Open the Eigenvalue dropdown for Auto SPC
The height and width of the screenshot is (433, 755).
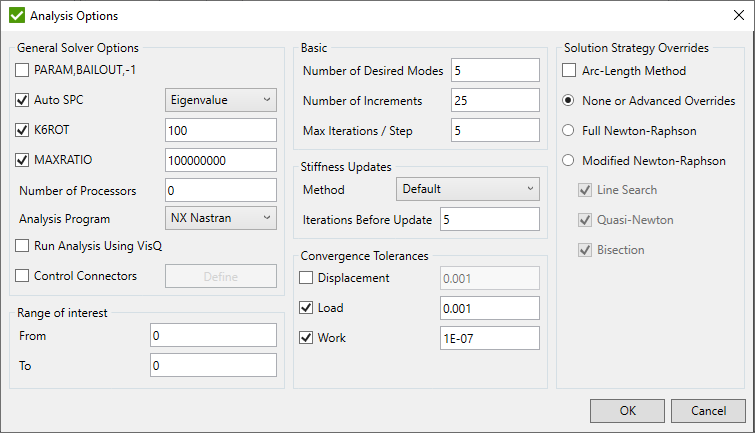pos(220,100)
